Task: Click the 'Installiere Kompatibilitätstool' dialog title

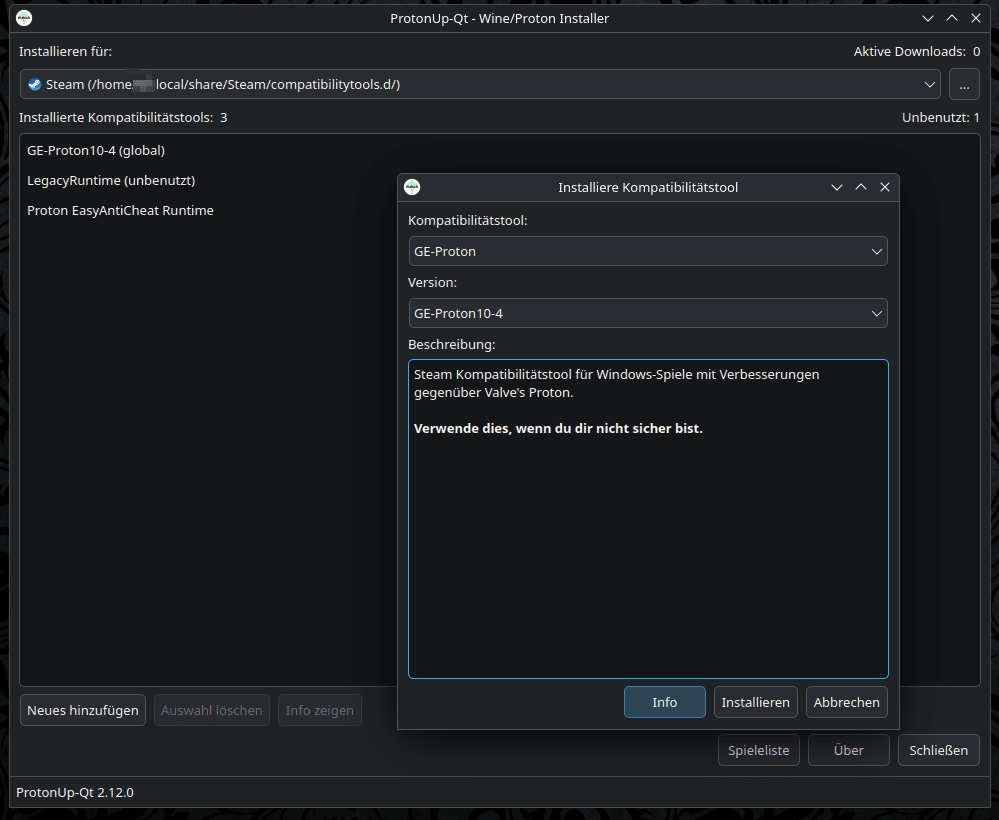Action: pyautogui.click(x=648, y=187)
